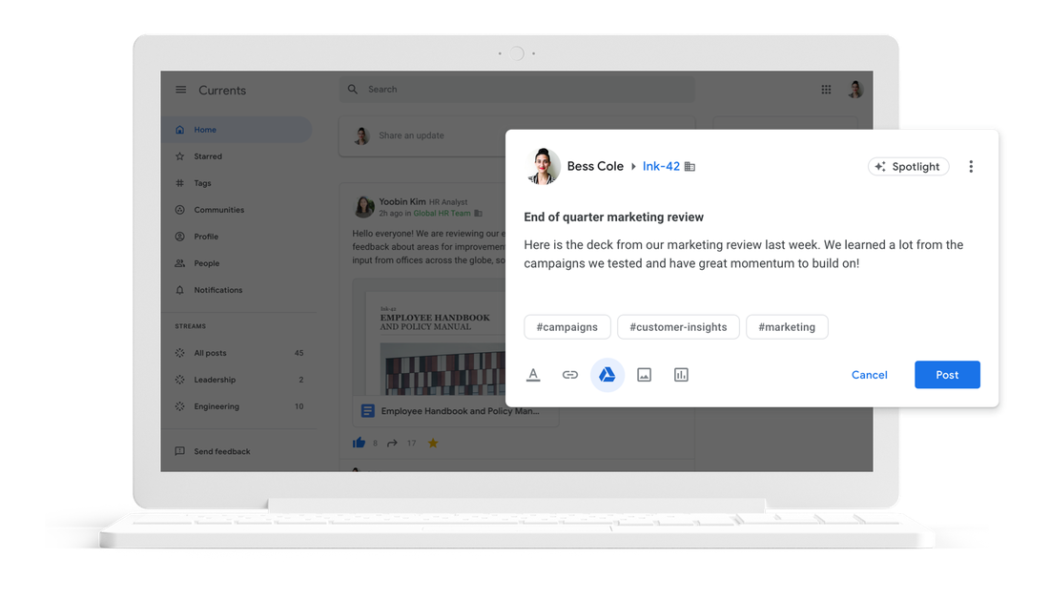Image resolution: width=1050 pixels, height=600 pixels.
Task: Open text formatting options in the composer
Action: (x=533, y=374)
